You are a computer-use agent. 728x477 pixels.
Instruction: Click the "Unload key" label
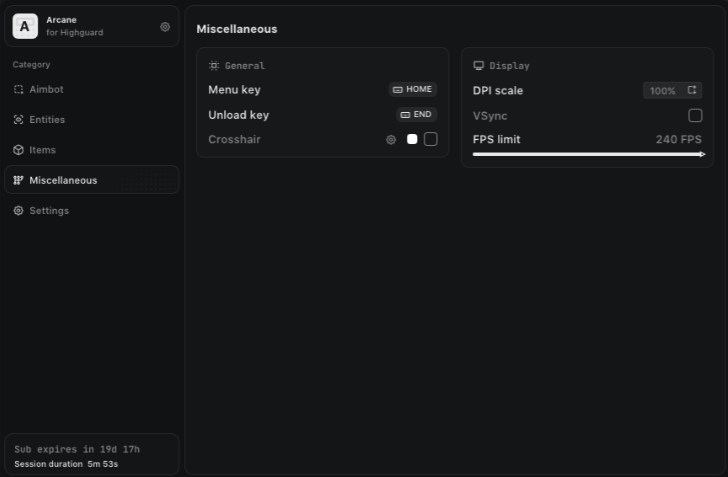point(239,115)
